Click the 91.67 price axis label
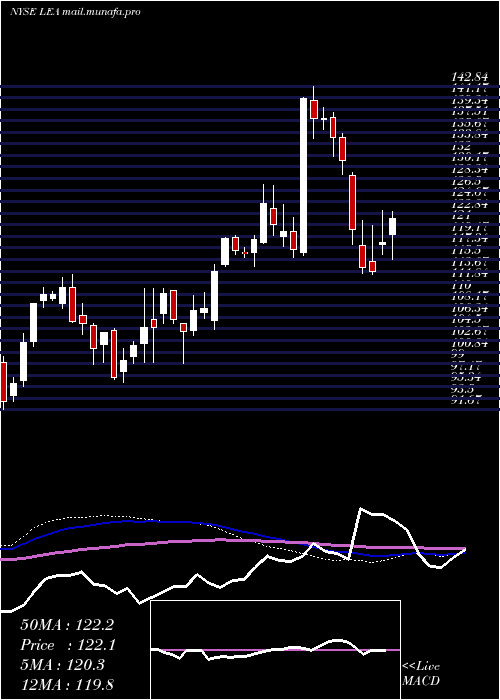Viewport: 500px width, 700px height. click(x=467, y=402)
